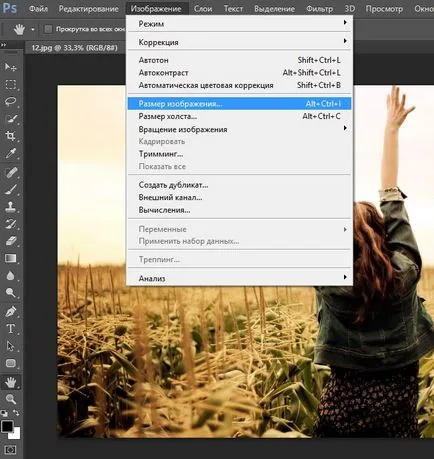Open the Hand tool preset dropdown arrow
This screenshot has height=459, width=434.
(x=33, y=29)
